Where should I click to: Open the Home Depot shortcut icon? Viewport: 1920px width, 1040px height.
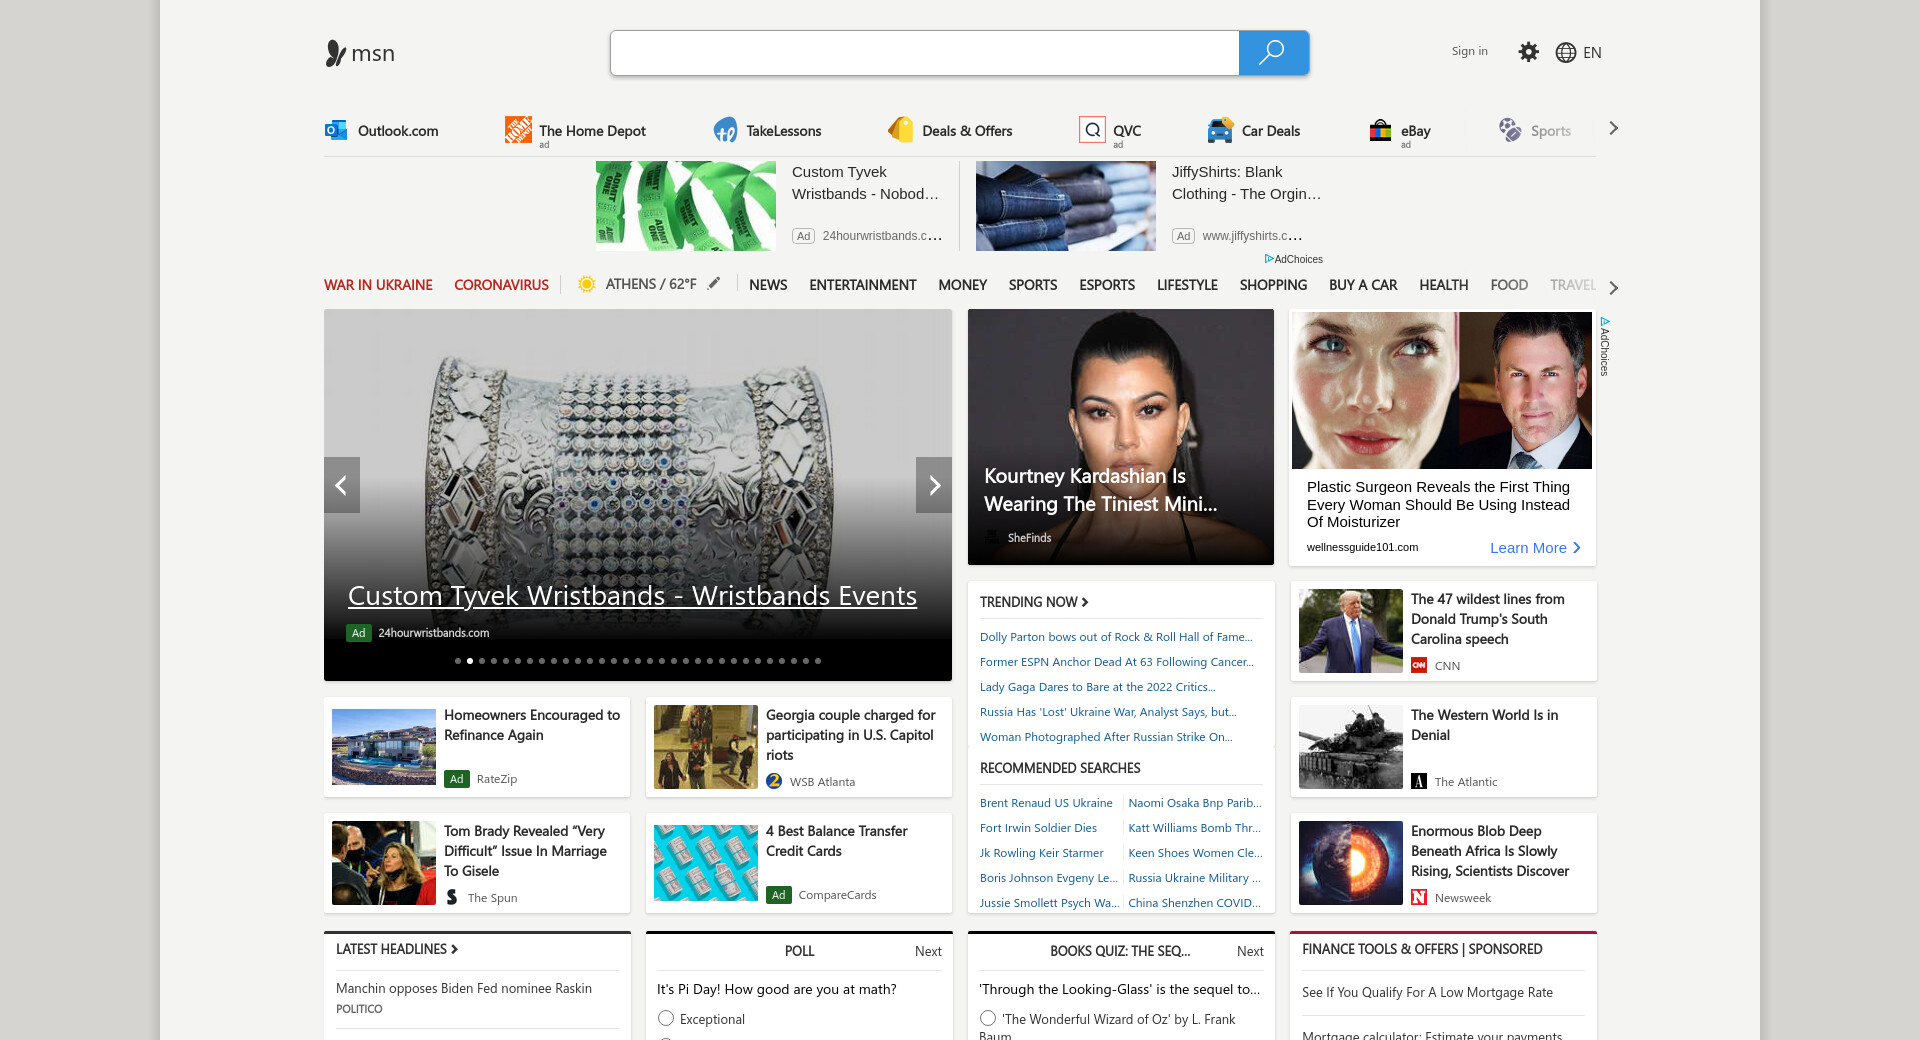(518, 130)
